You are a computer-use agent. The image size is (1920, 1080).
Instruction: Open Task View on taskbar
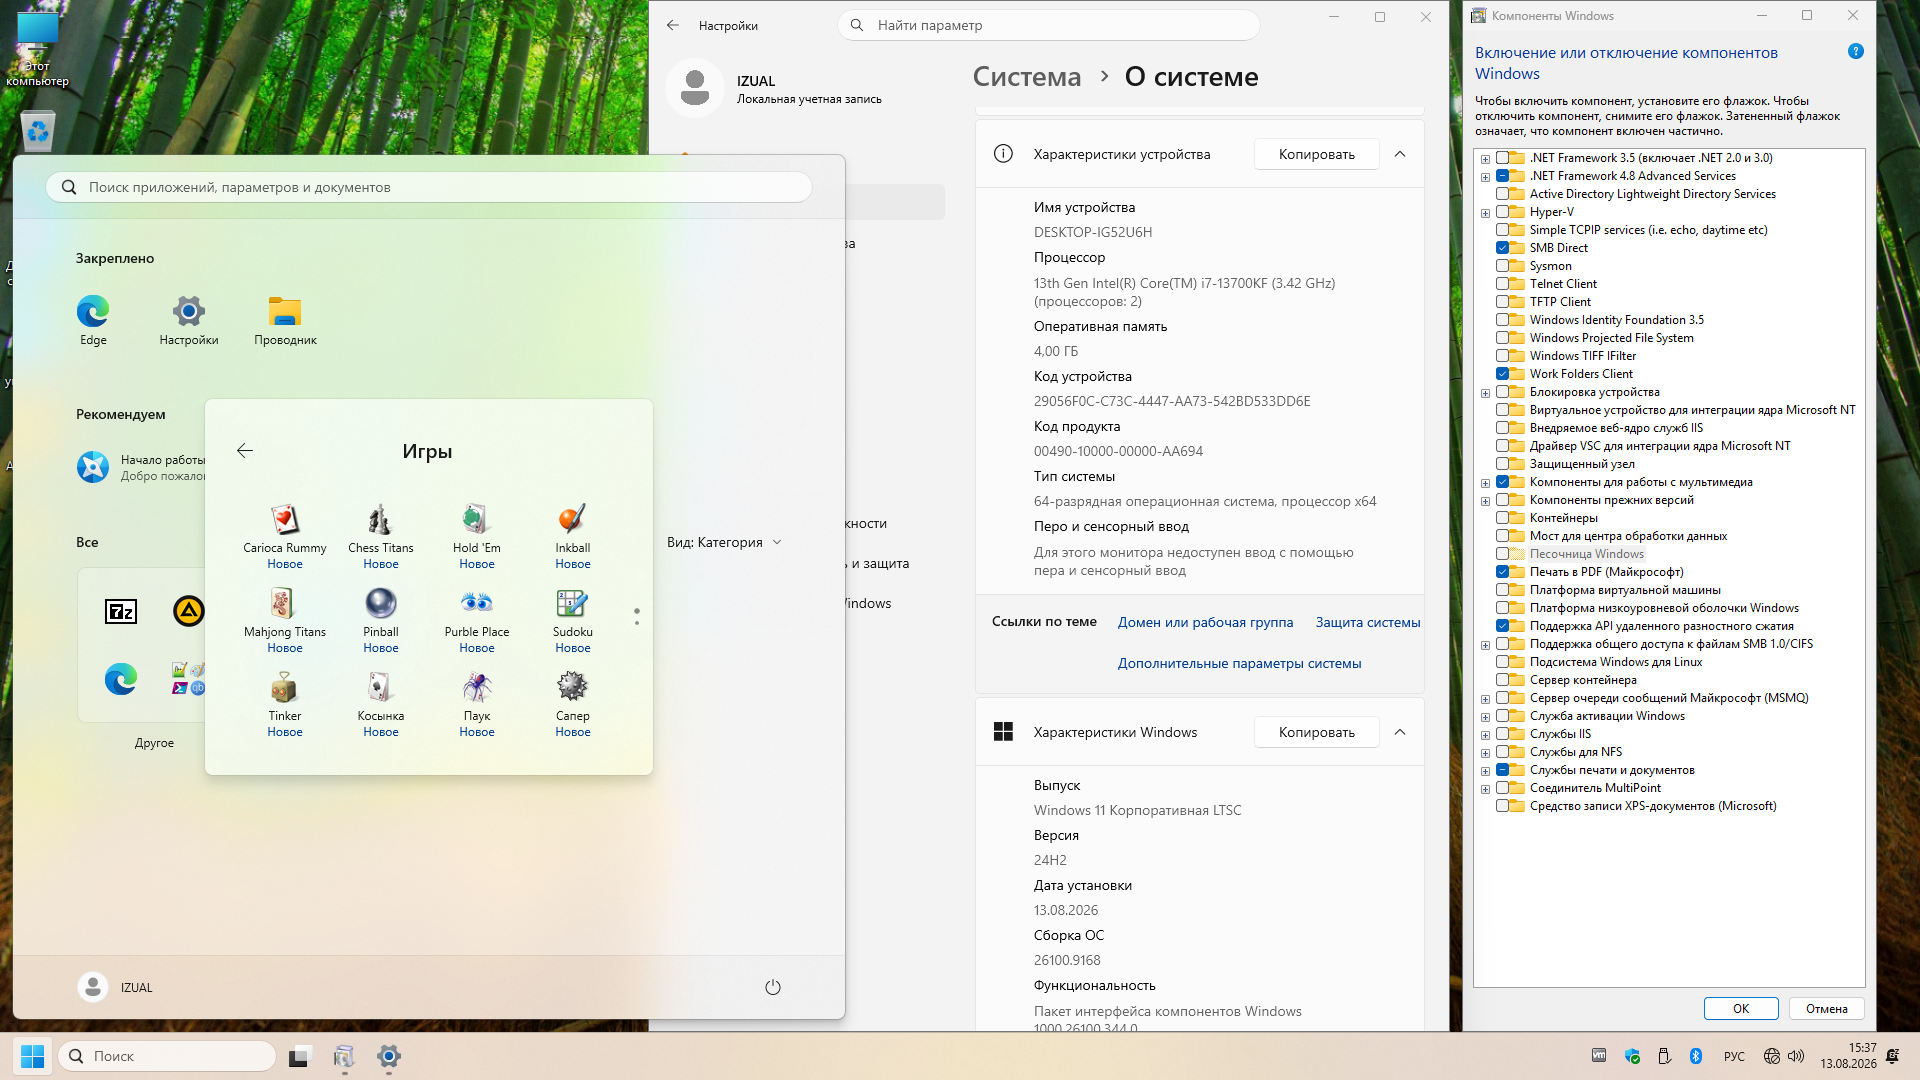pyautogui.click(x=300, y=1056)
